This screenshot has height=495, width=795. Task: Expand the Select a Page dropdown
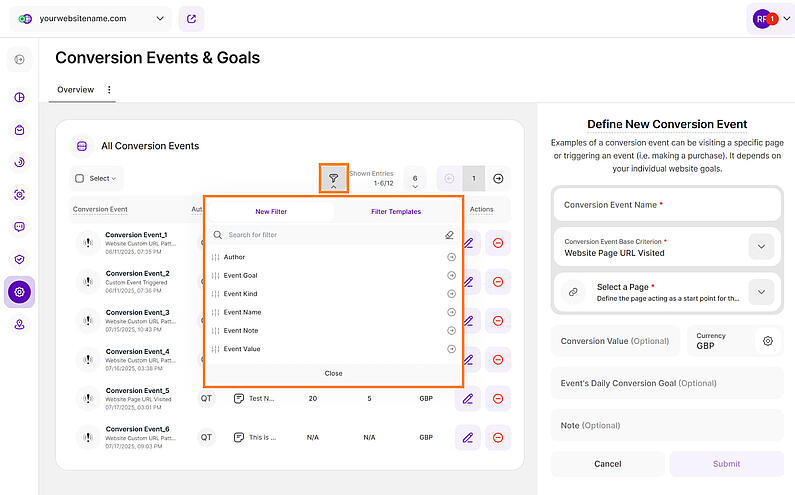(761, 292)
